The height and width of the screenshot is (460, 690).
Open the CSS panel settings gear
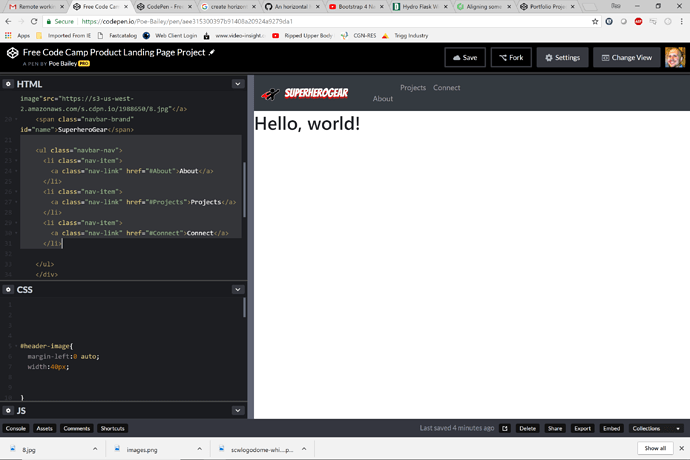coord(8,289)
